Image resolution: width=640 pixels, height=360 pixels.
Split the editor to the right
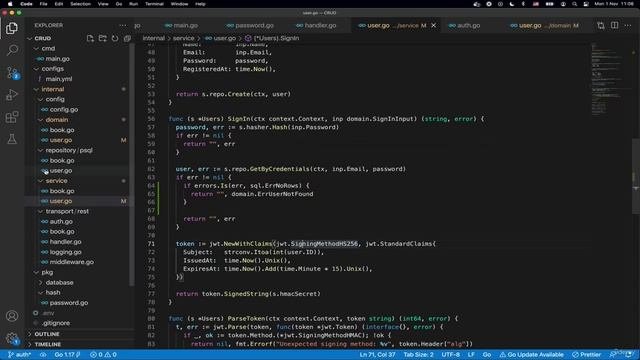click(614, 25)
